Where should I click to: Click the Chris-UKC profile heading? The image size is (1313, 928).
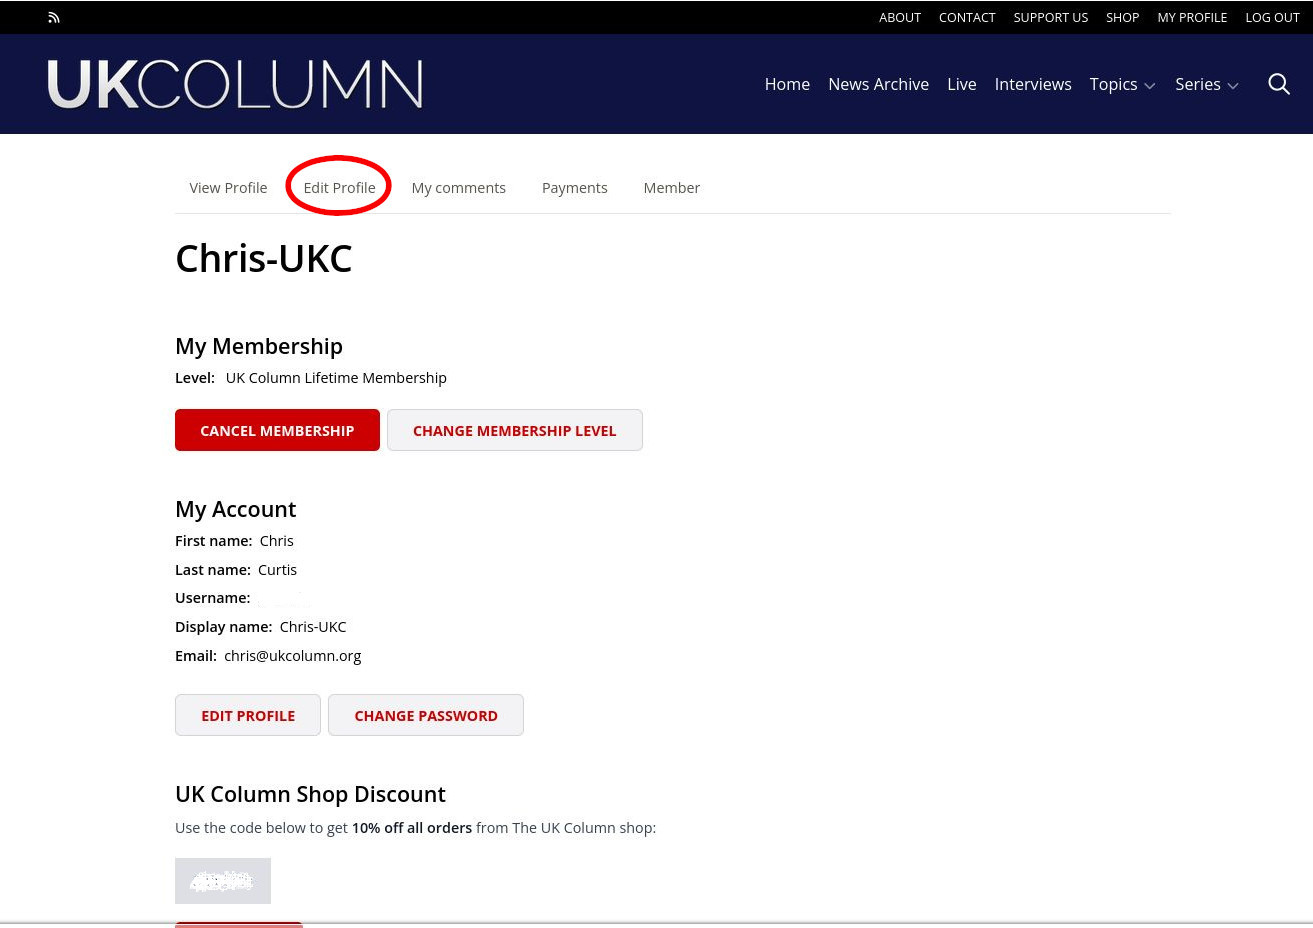click(x=264, y=258)
